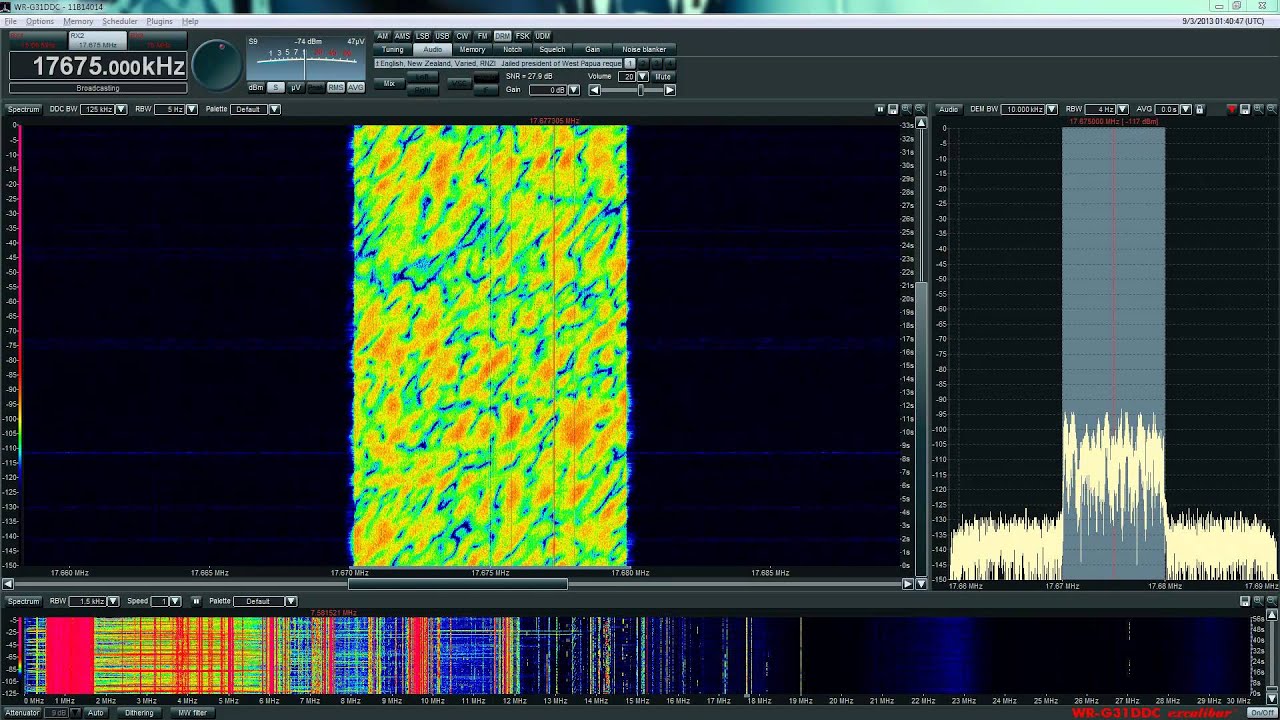Switch to the Noise blanker tab
Screen dimensions: 1280x720
(x=644, y=49)
